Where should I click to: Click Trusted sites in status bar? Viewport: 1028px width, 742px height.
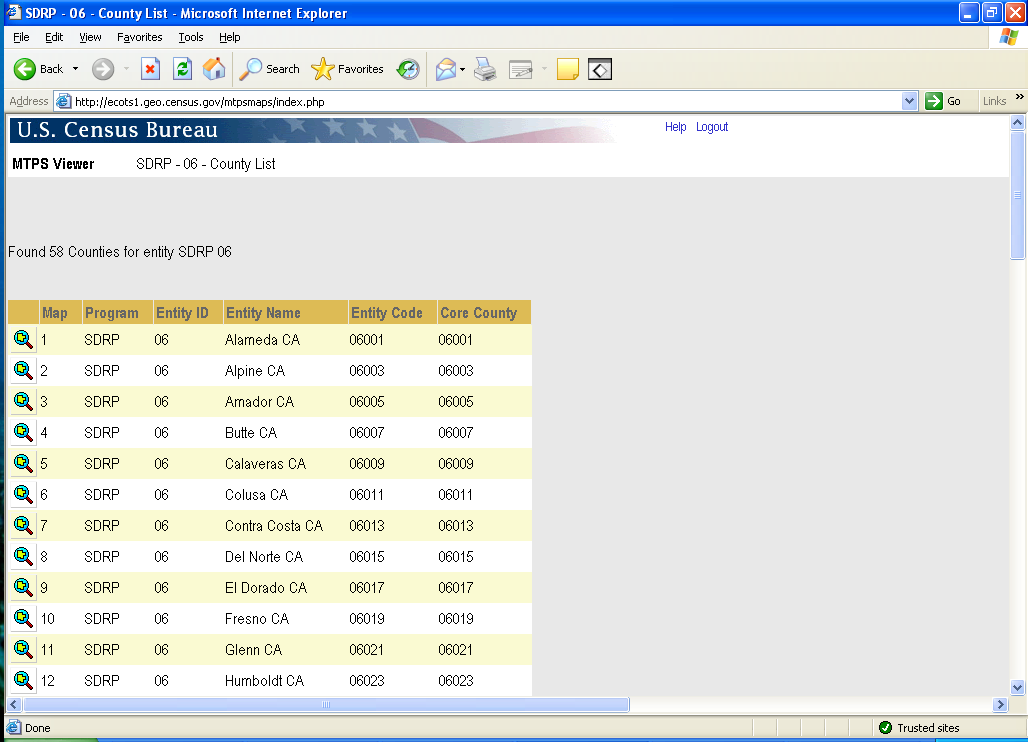tap(920, 728)
